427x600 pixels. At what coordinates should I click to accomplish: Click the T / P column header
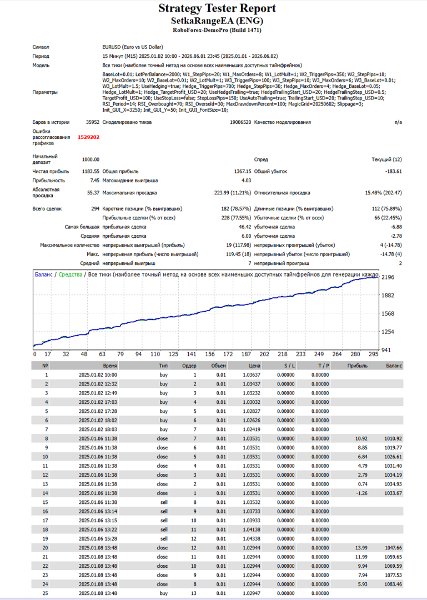(324, 366)
